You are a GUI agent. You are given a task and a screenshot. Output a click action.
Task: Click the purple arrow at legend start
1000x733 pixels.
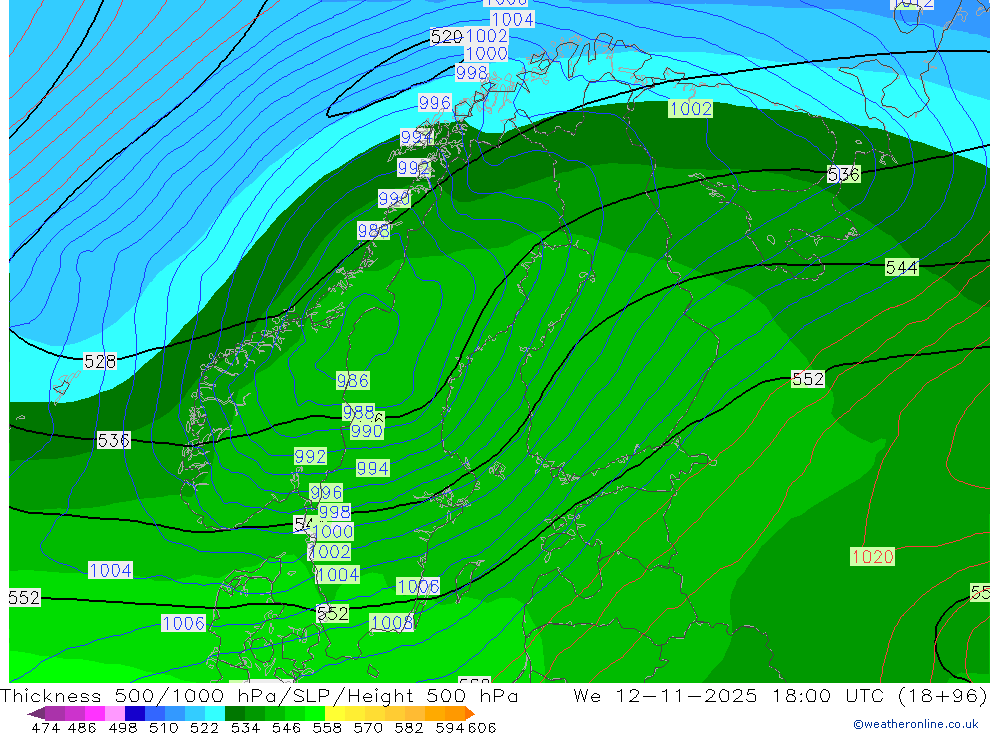point(36,713)
